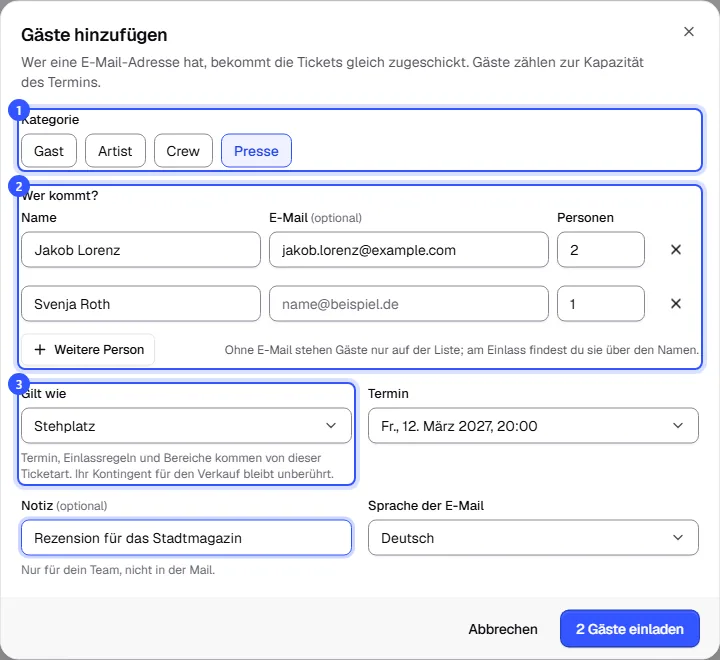
Task: Close the Gäste hinzufügen dialog
Action: 688,32
